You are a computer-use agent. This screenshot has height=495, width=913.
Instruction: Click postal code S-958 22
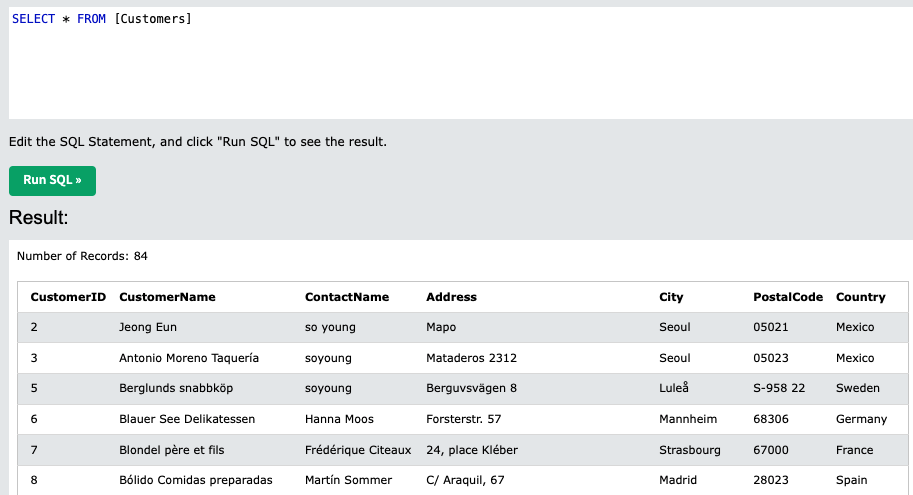779,388
